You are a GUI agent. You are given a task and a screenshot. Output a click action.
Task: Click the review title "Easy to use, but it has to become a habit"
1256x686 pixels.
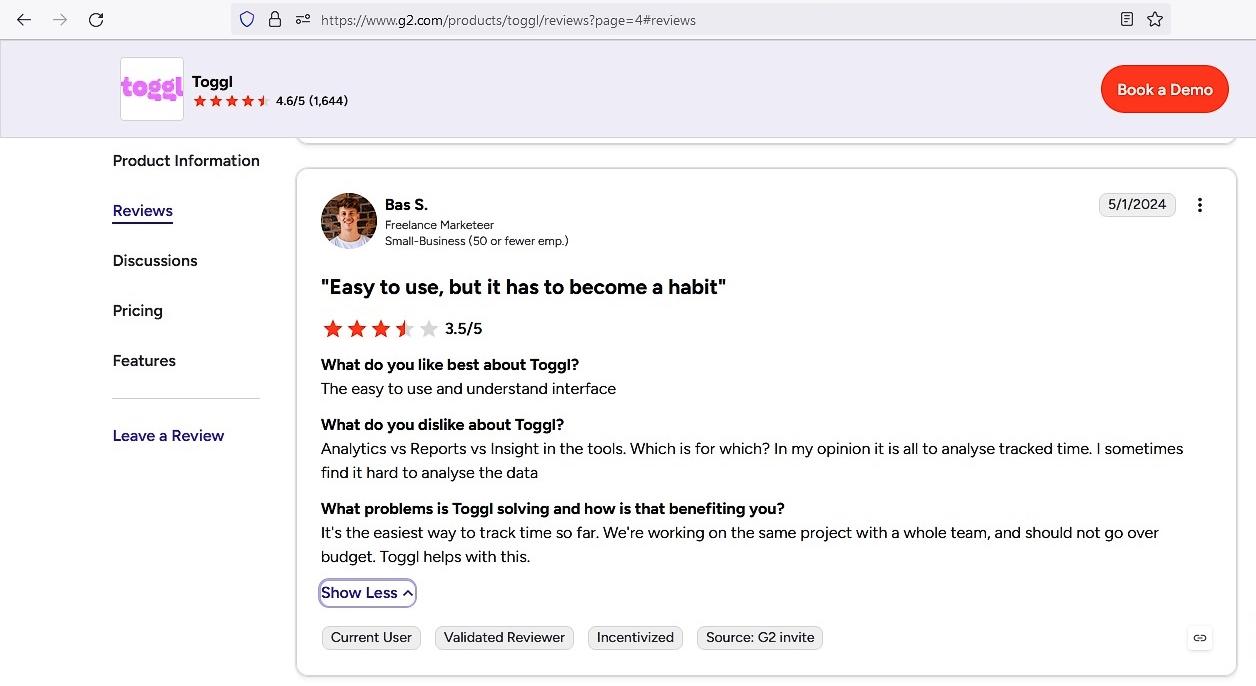click(523, 287)
